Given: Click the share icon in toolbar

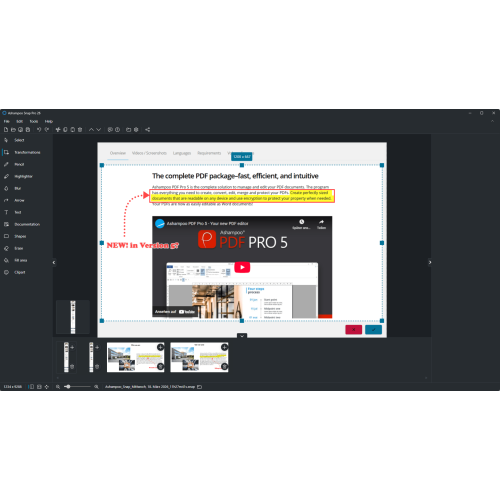Looking at the screenshot, I should tap(148, 129).
